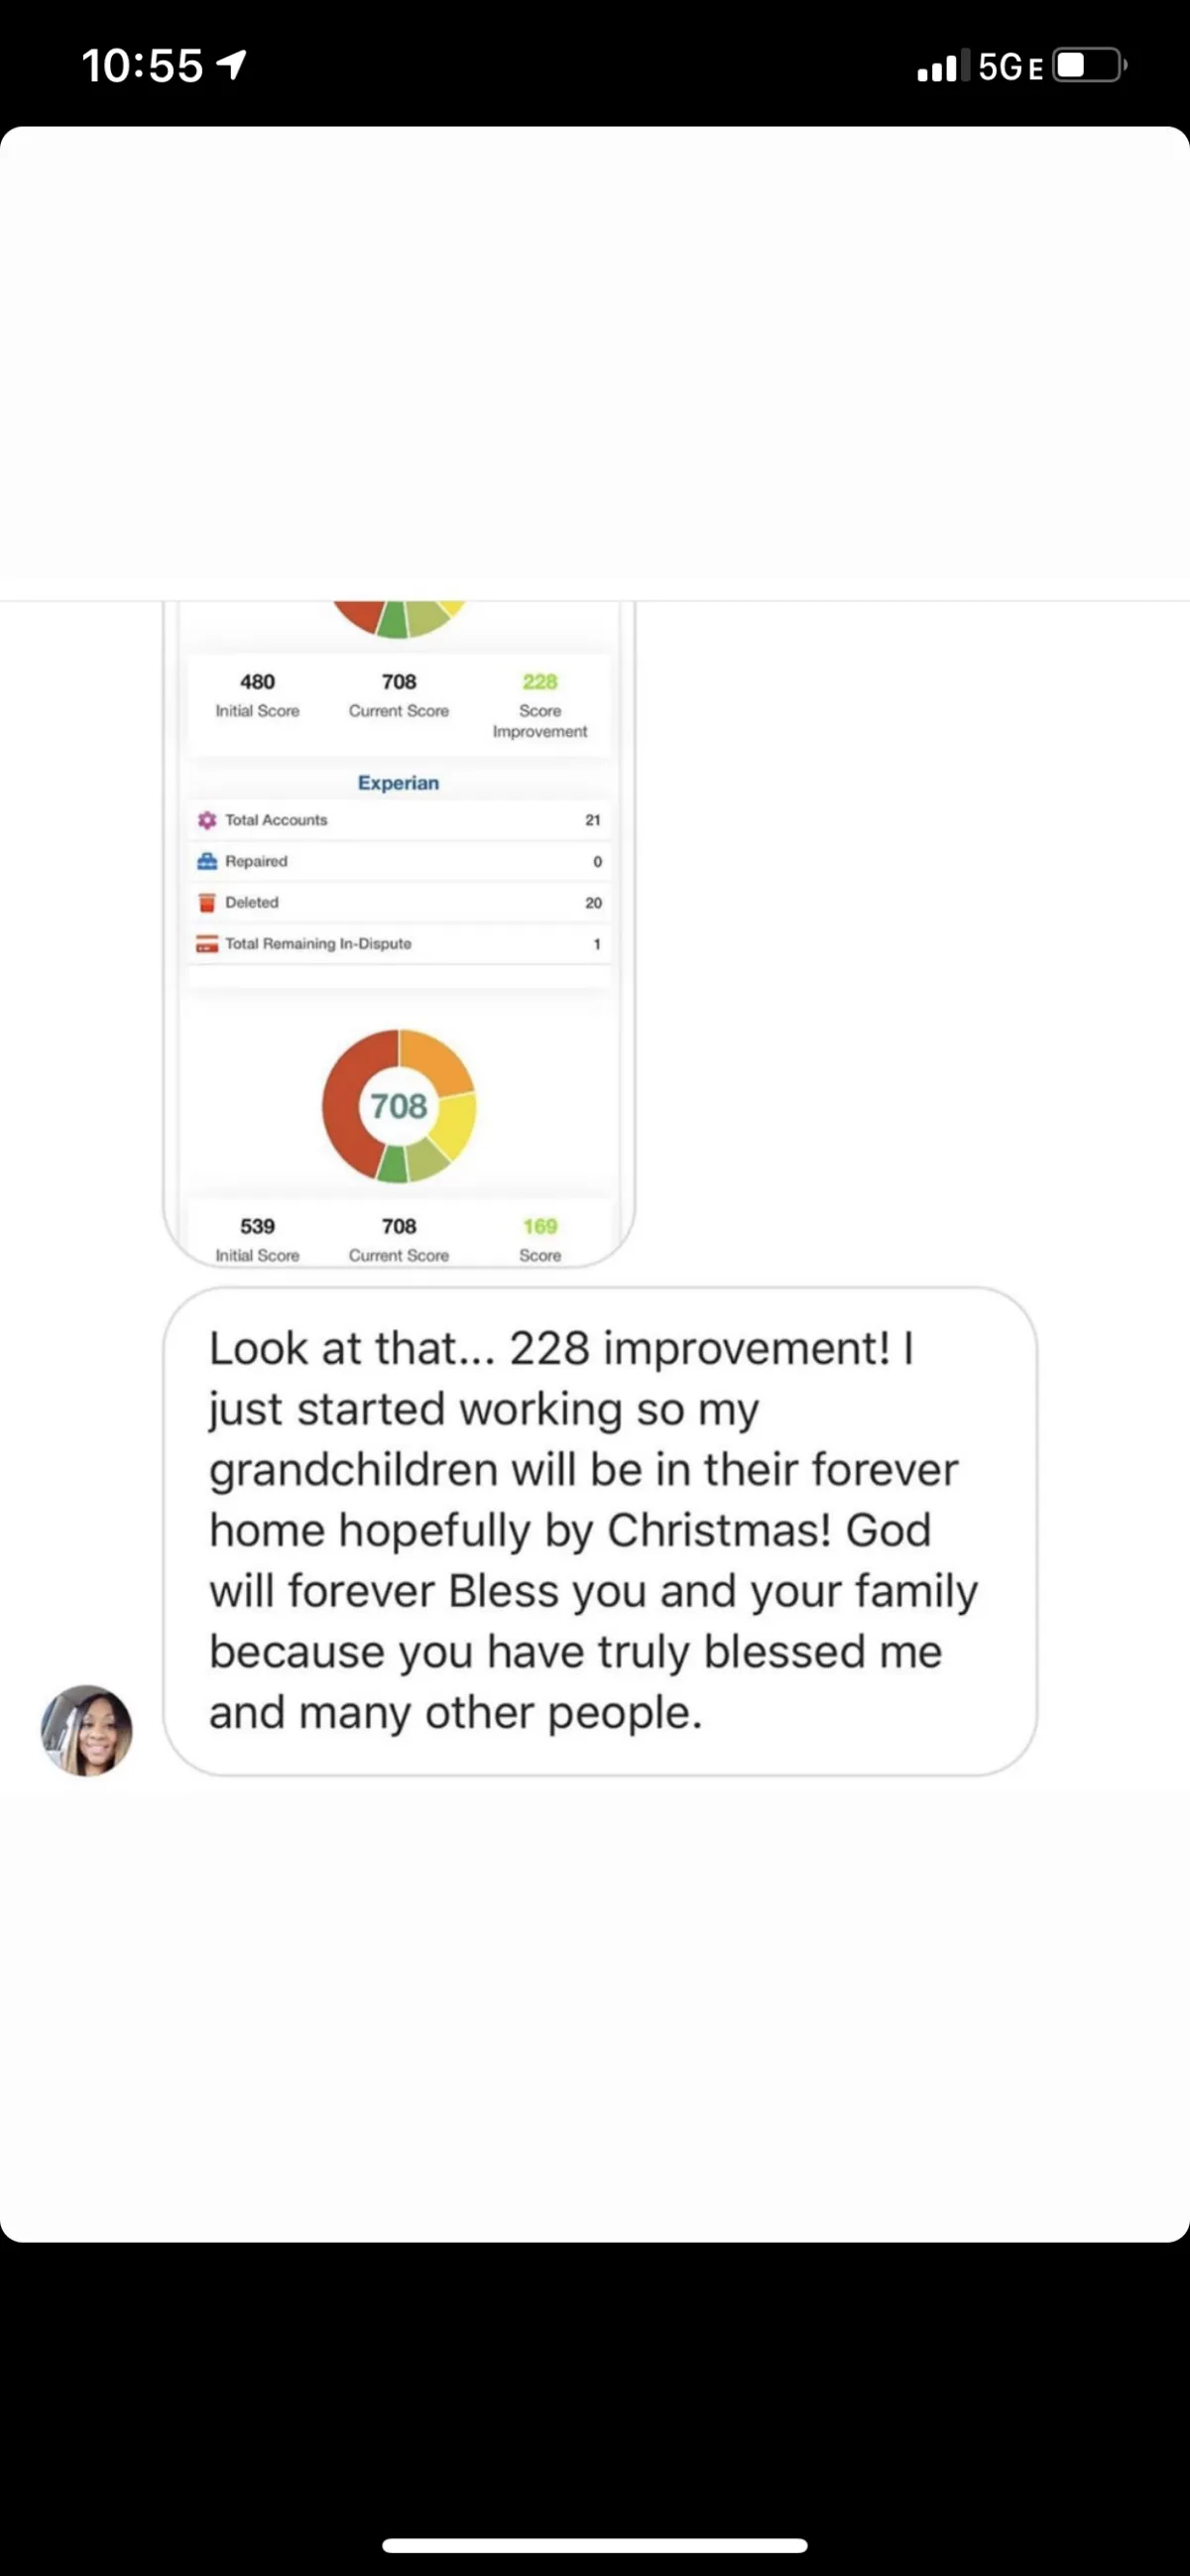Tap the purple gear Total Accounts icon

pos(207,820)
